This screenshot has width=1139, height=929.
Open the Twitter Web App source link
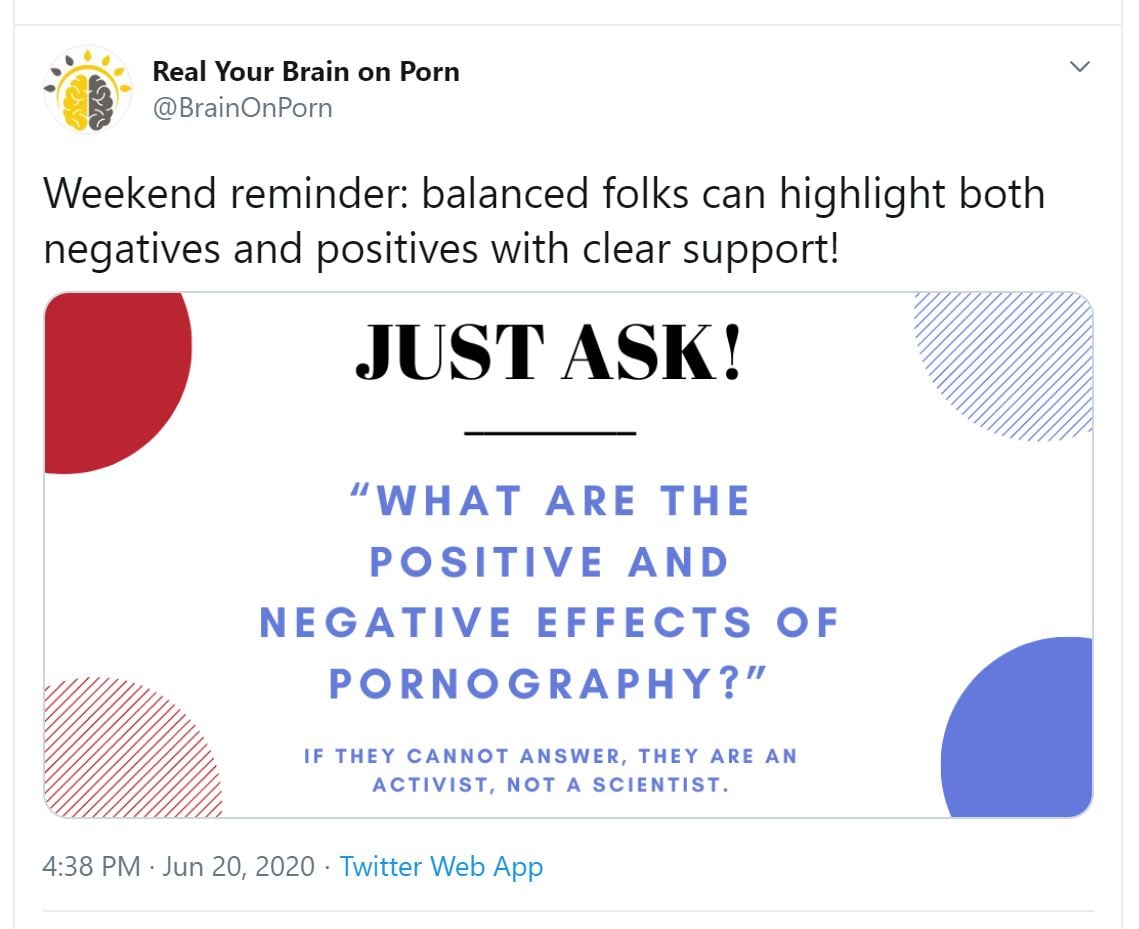click(441, 866)
